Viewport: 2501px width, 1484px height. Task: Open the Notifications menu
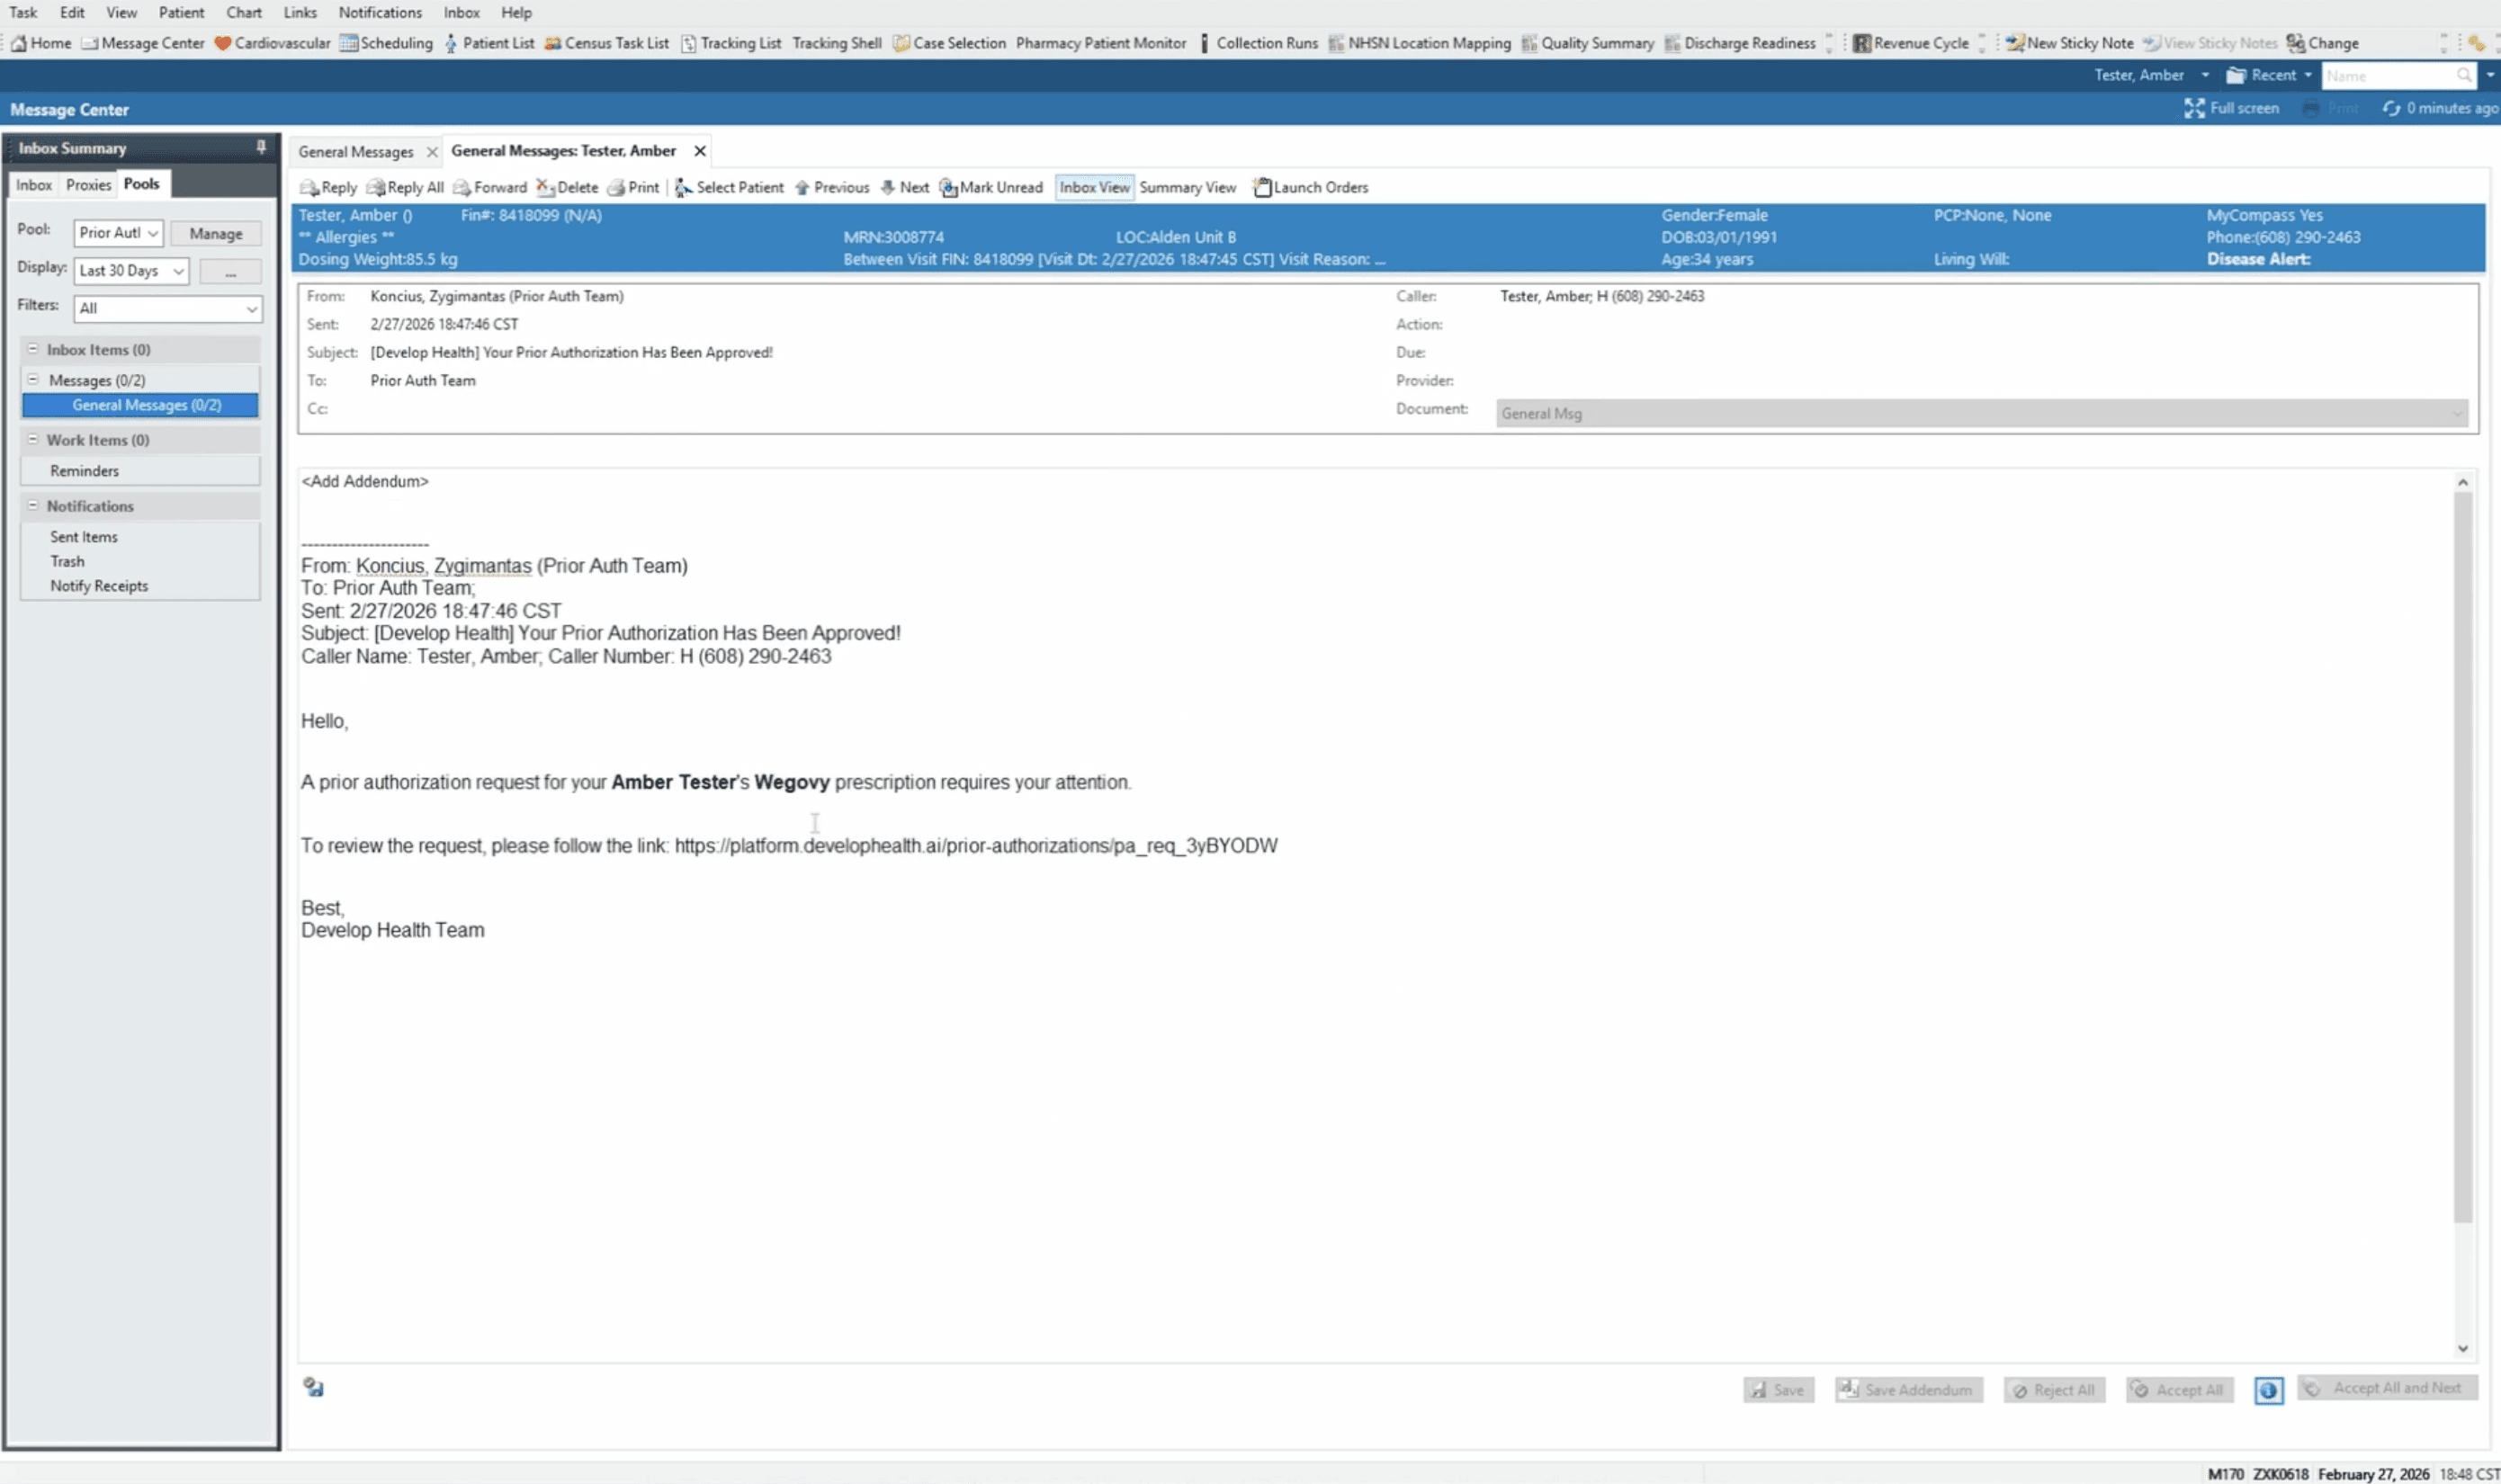380,13
